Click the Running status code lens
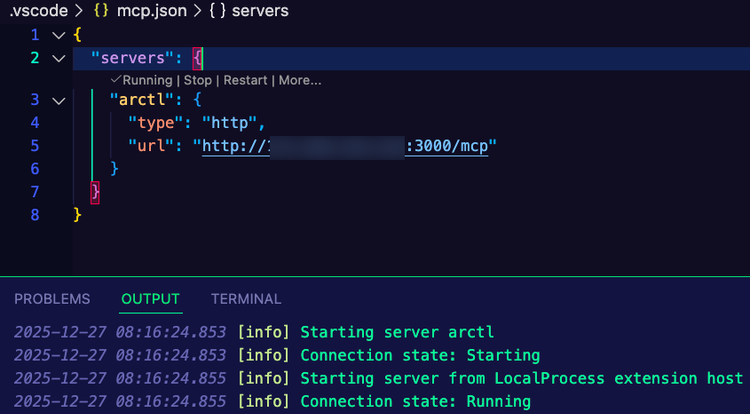The image size is (750, 414). coord(142,80)
